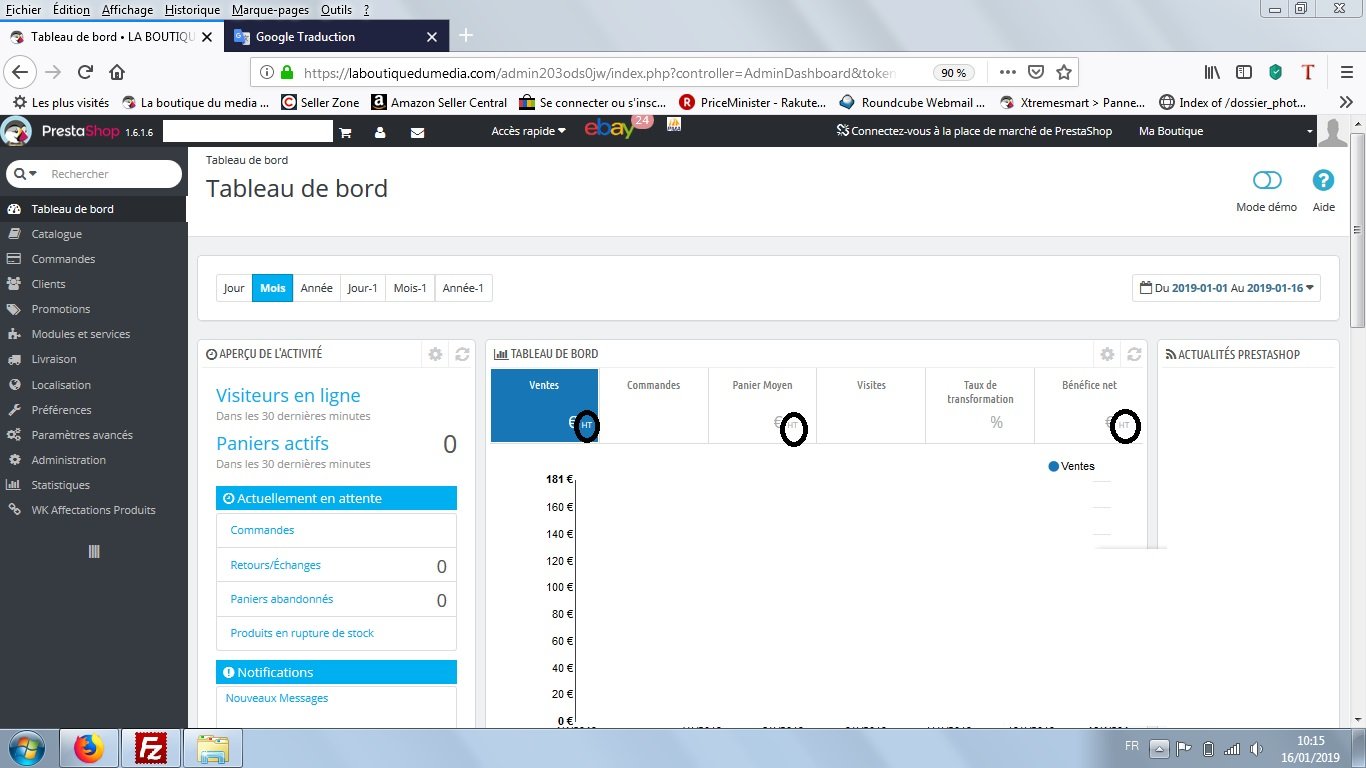Refresh the Aperçu de l'activité panel
1366x768 pixels.
(462, 354)
